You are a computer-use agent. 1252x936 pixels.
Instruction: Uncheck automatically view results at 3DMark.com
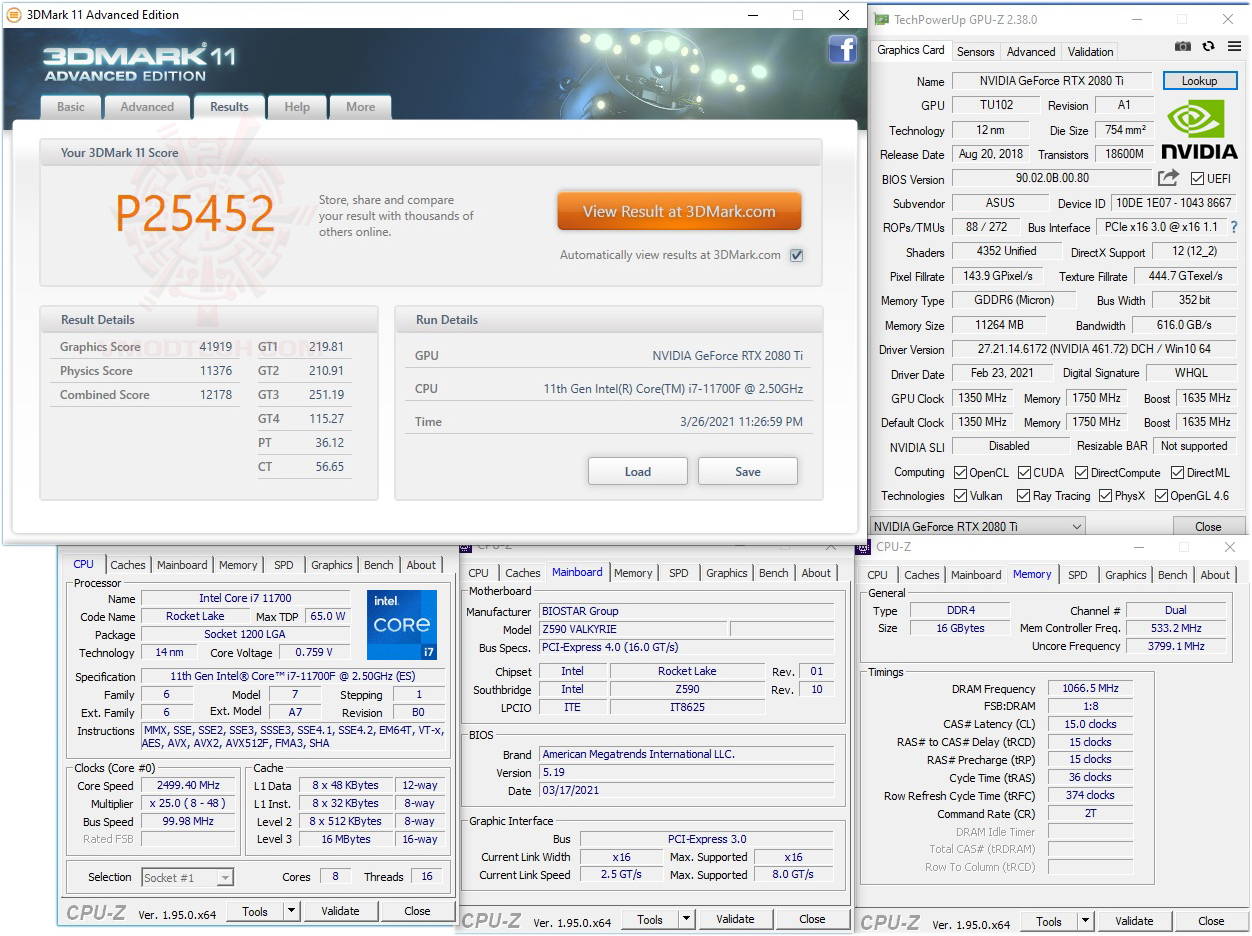pyautogui.click(x=796, y=255)
